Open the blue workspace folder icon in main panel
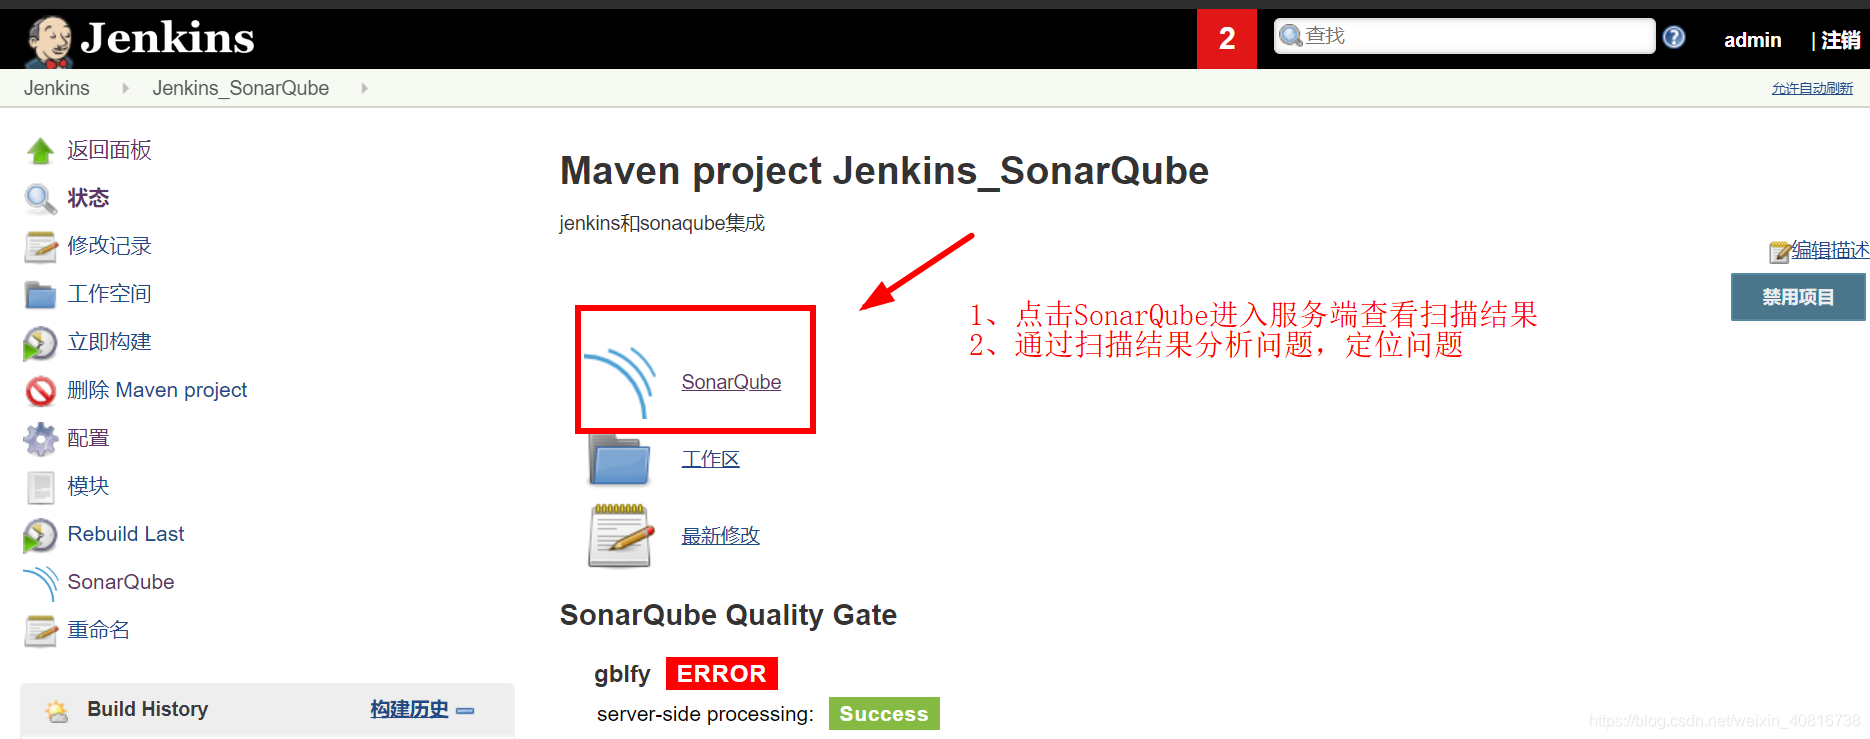The width and height of the screenshot is (1870, 739). (x=620, y=460)
